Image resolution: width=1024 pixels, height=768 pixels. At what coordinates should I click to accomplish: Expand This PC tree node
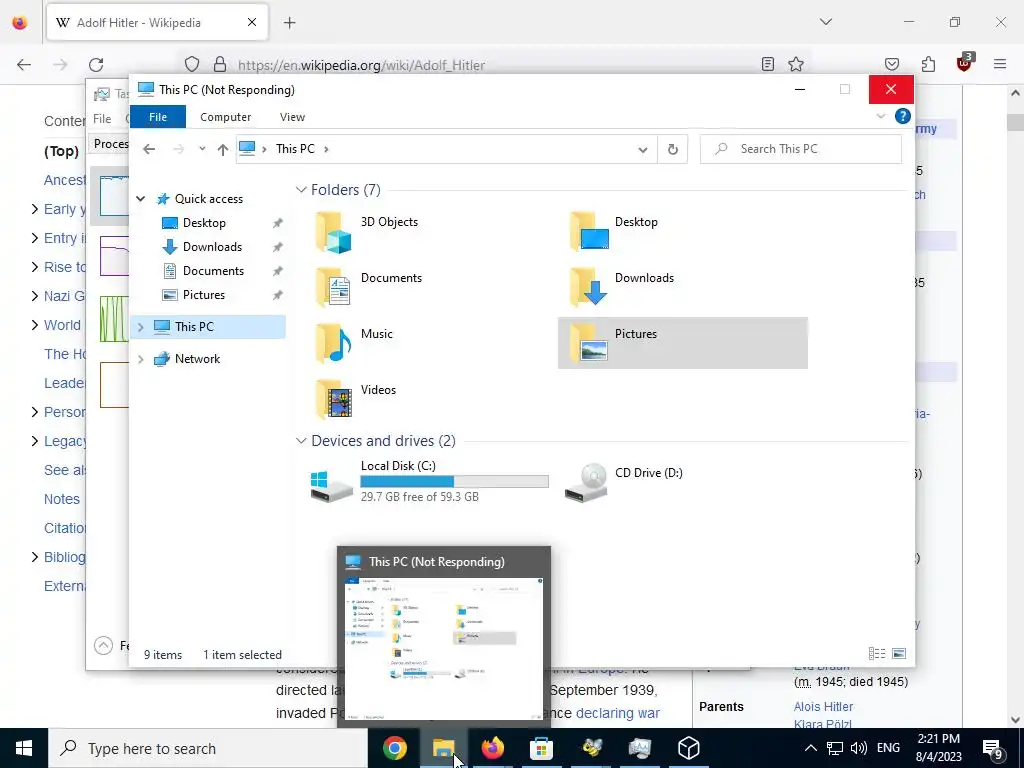point(140,327)
